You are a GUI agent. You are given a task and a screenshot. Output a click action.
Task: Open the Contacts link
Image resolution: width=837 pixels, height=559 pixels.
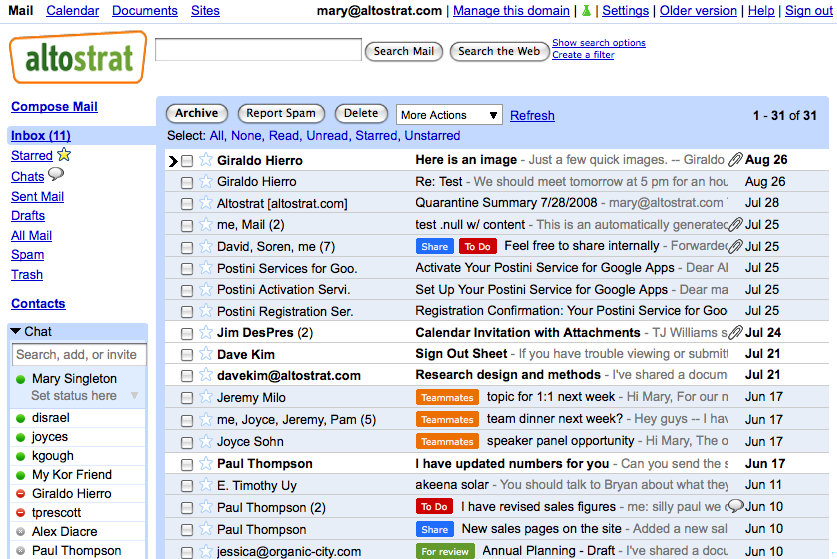(x=38, y=303)
